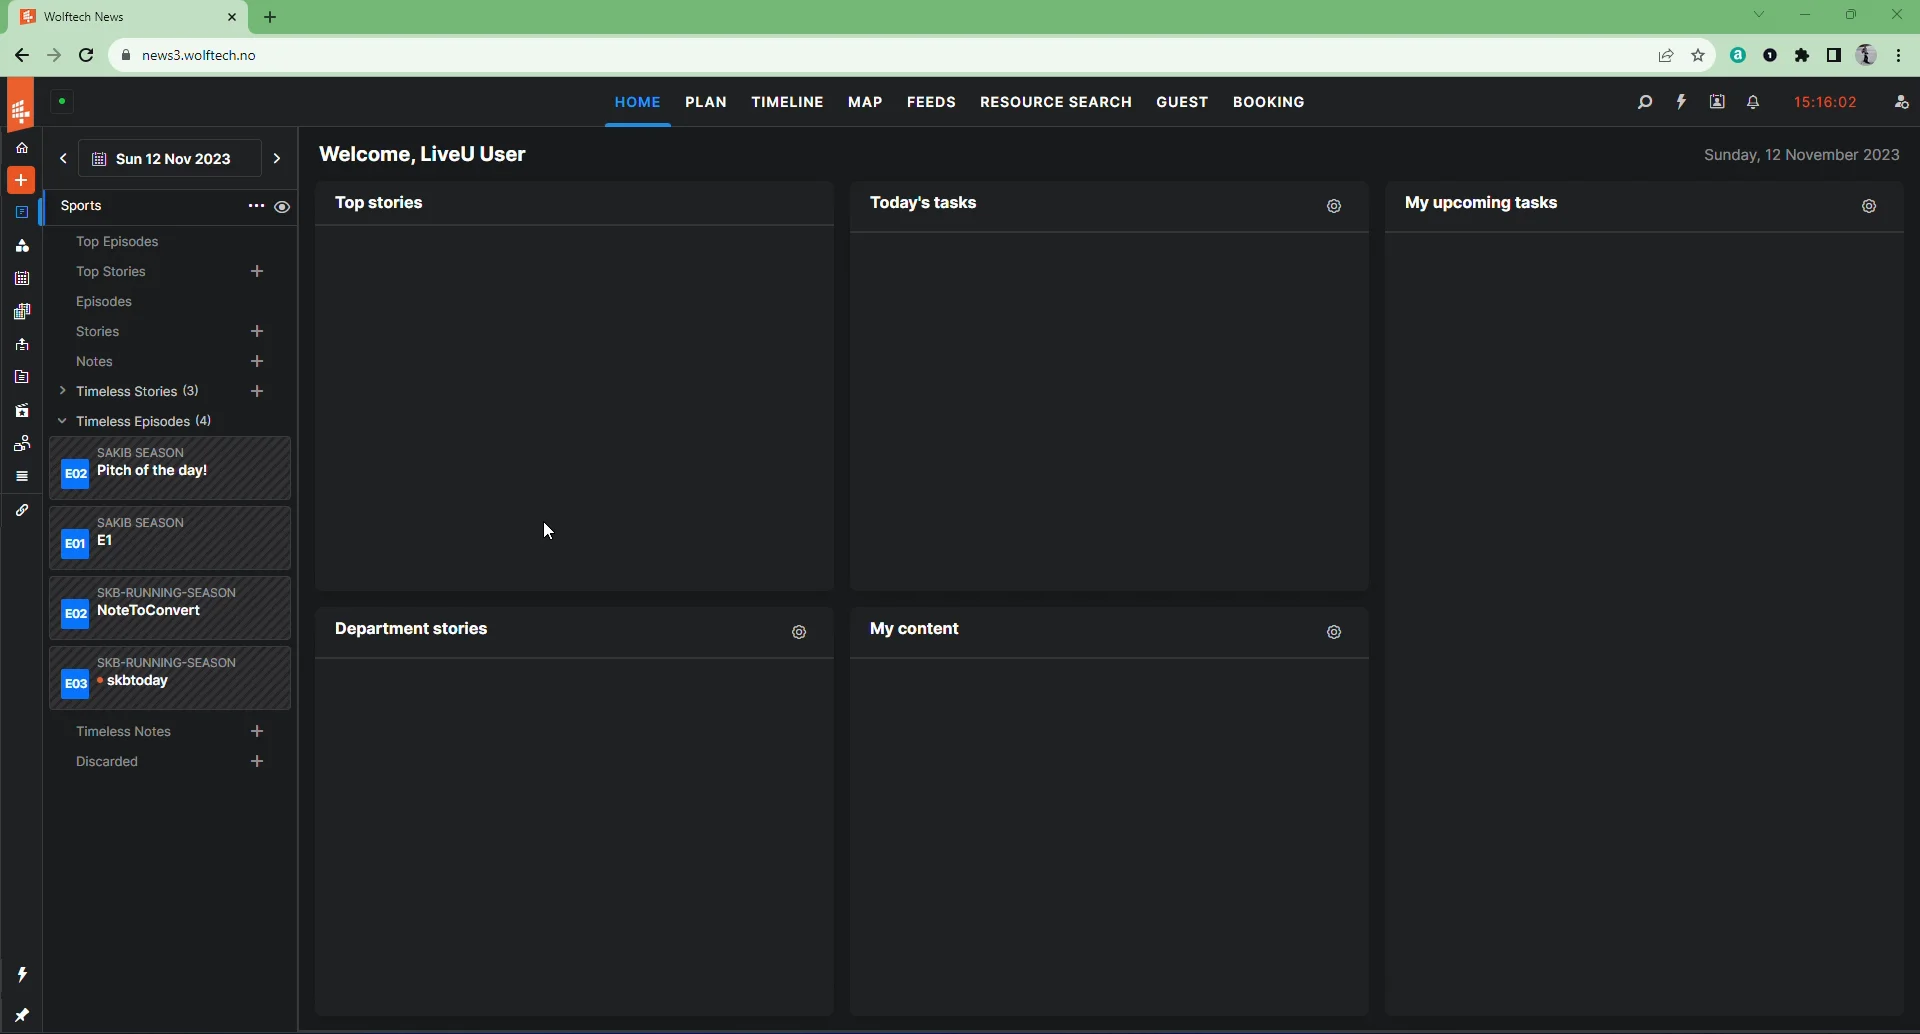Open the clapperboard star icon in sidebar
Screen dimensions: 1920x1034
pyautogui.click(x=22, y=411)
